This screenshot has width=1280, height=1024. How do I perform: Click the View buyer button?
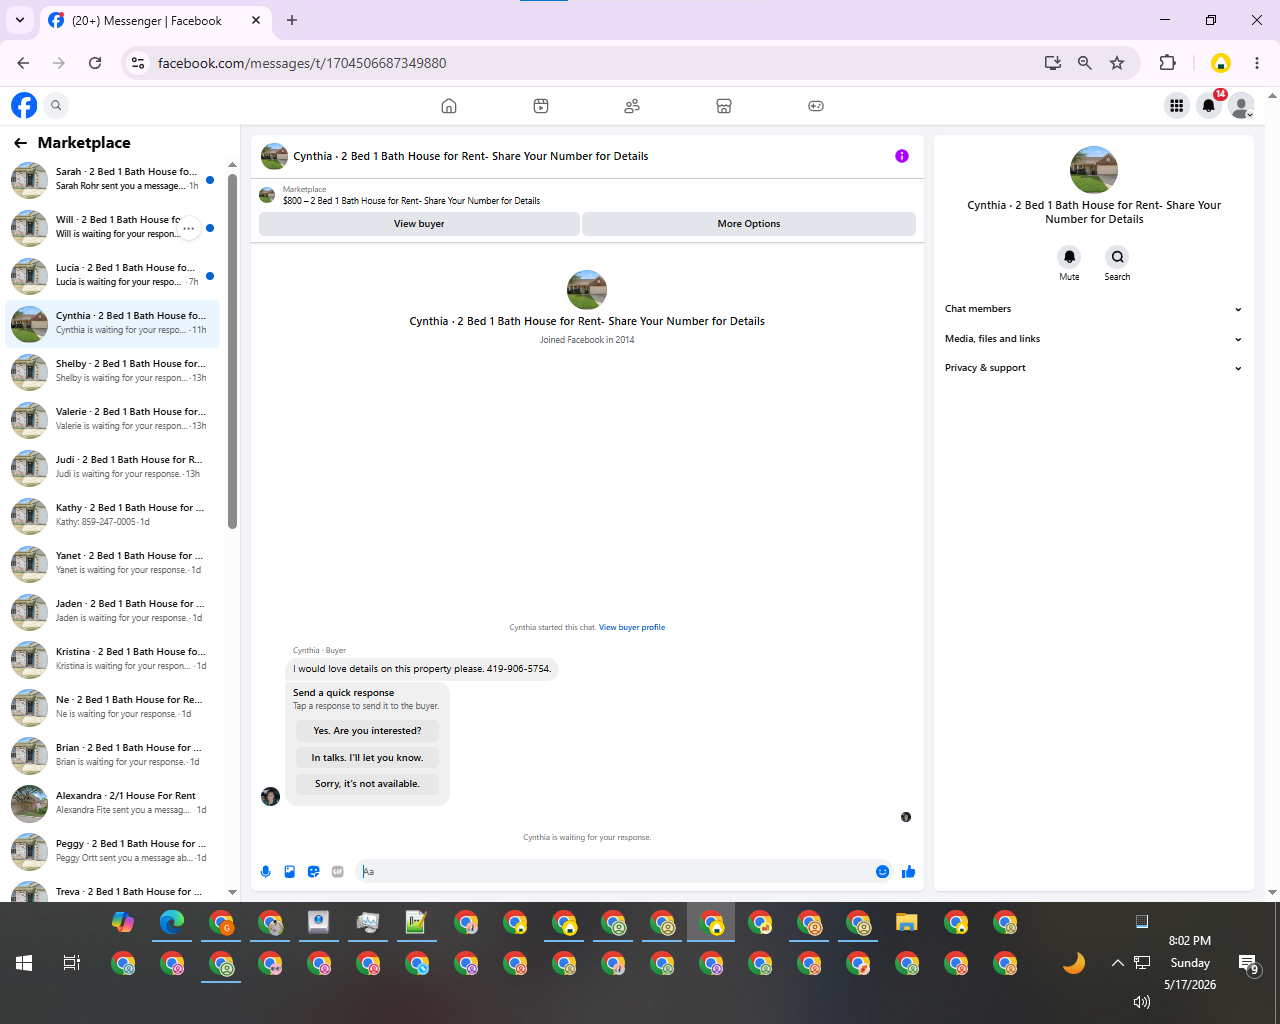pos(419,224)
